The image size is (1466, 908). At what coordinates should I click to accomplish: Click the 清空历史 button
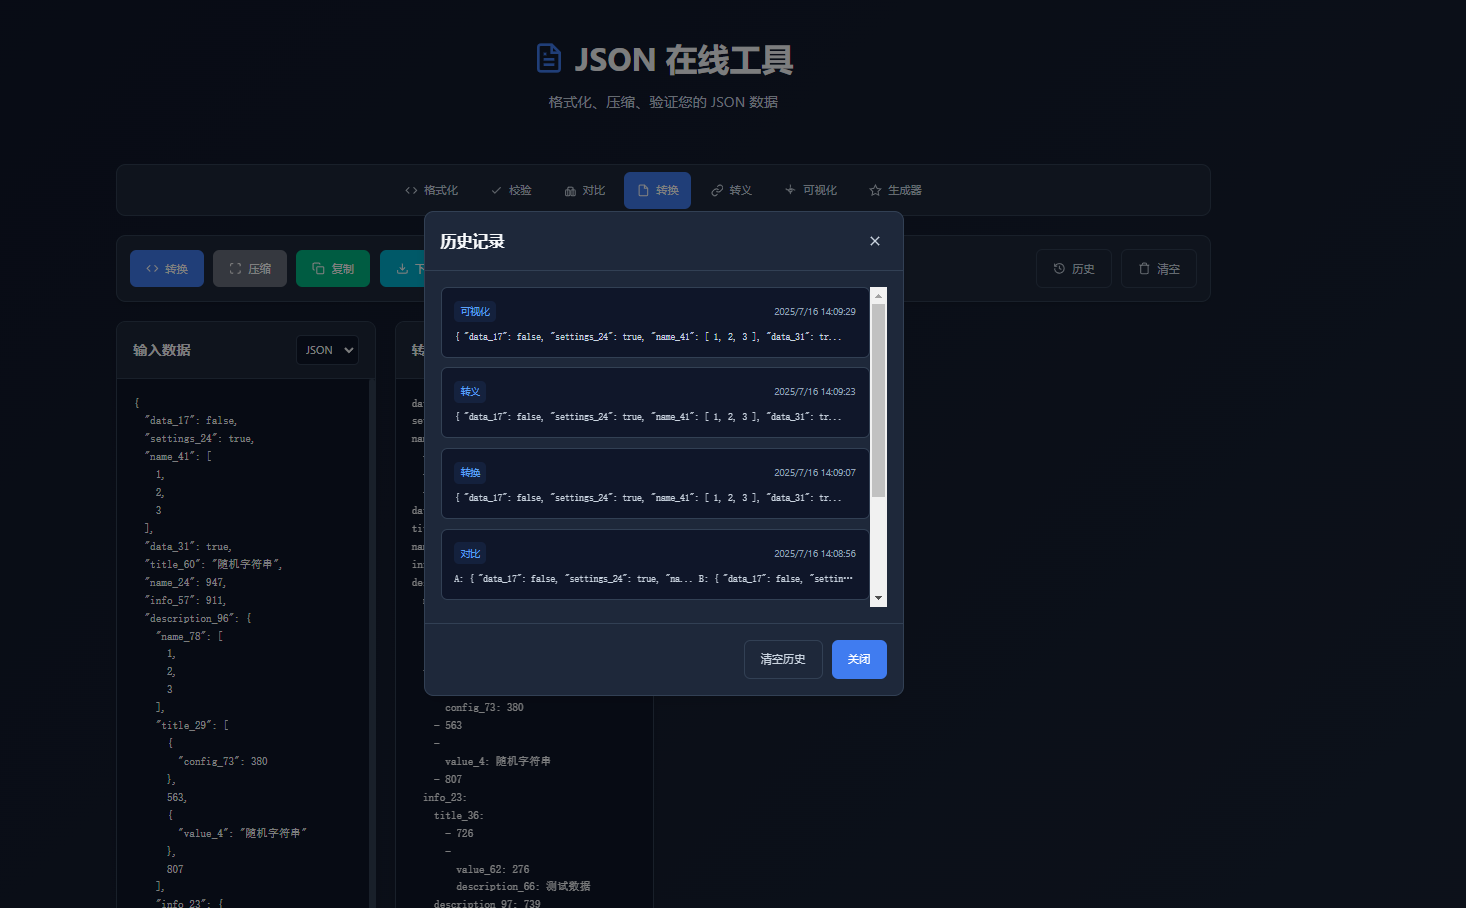[x=783, y=659]
